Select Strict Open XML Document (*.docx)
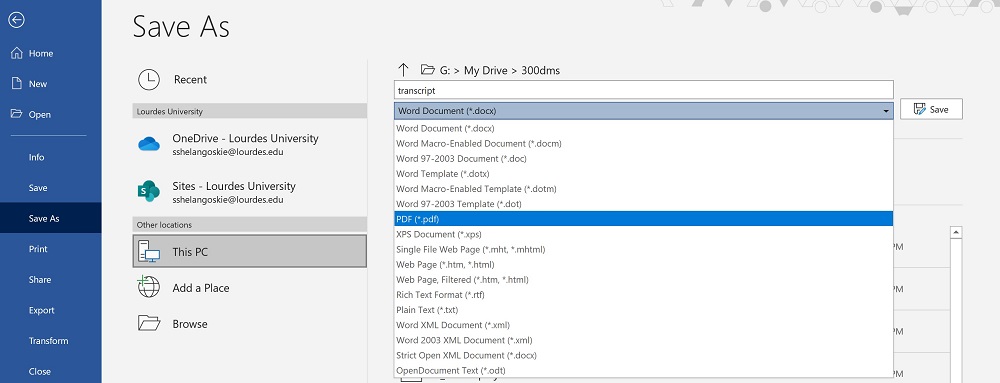The height and width of the screenshot is (383, 1000). (x=643, y=355)
